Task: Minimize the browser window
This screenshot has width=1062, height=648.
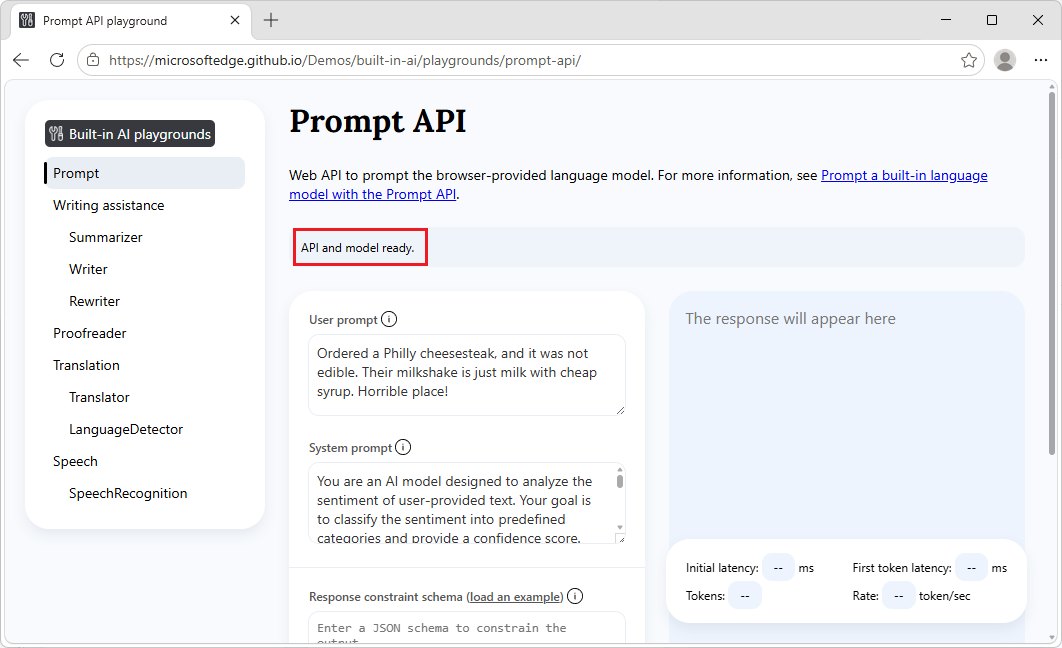Action: [946, 20]
